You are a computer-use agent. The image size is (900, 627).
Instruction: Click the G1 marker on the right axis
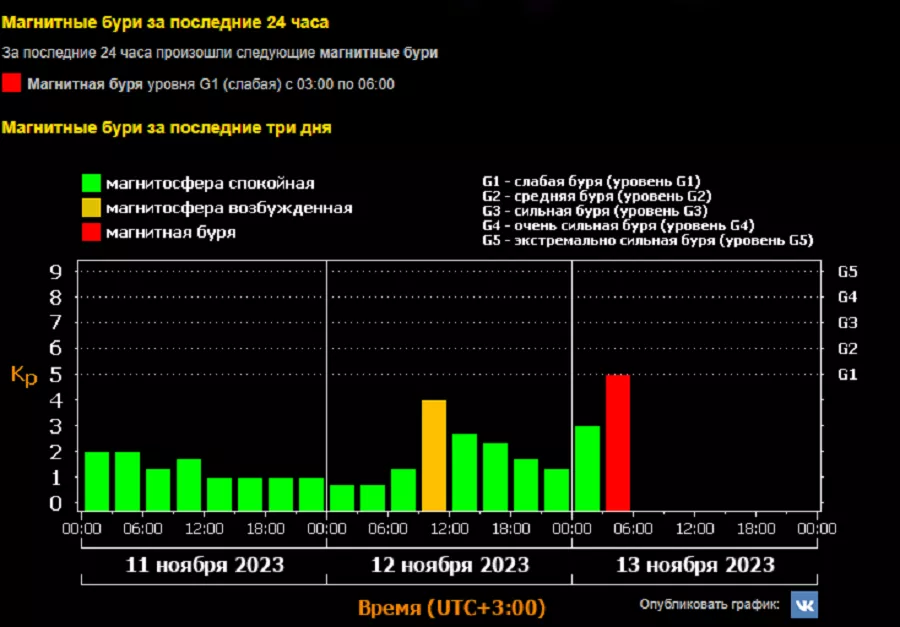point(847,374)
